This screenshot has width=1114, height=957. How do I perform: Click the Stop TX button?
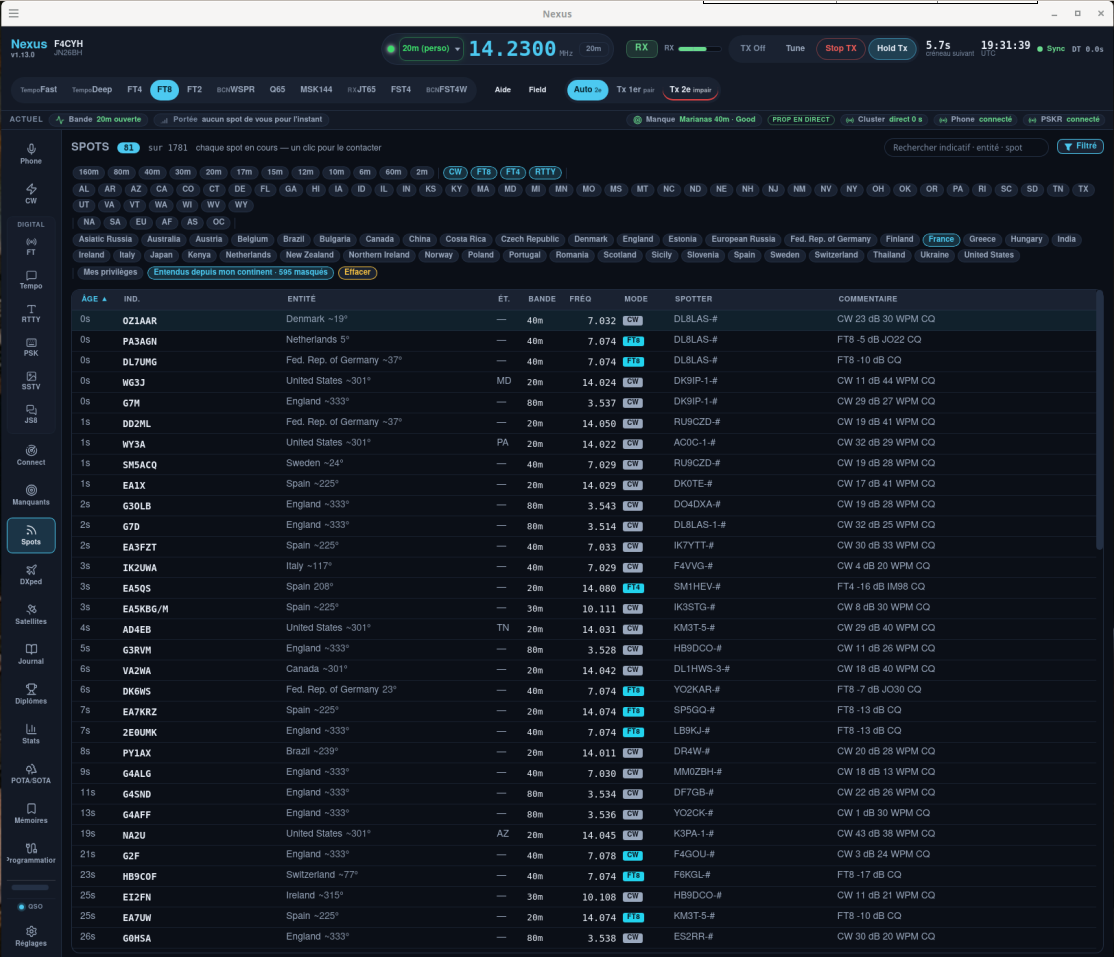[x=840, y=48]
